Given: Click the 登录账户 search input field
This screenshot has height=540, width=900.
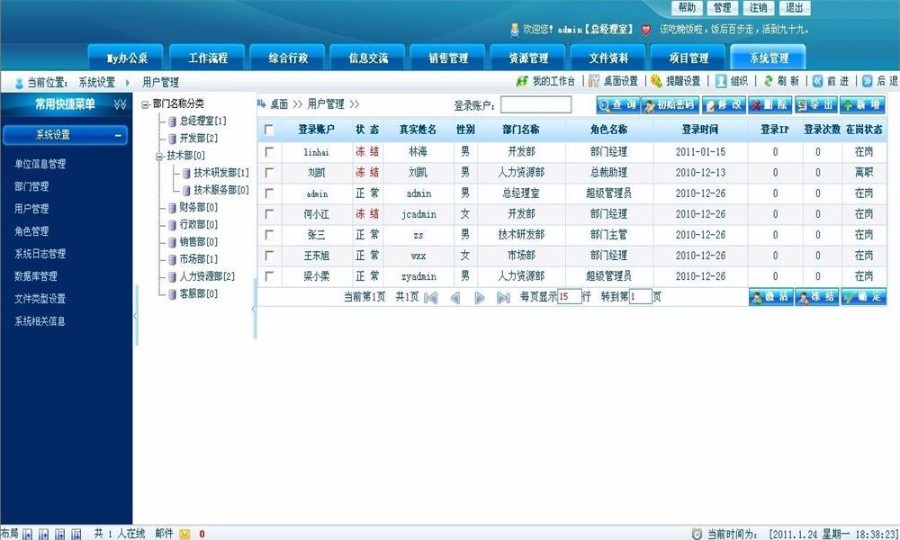Looking at the screenshot, I should (x=536, y=104).
